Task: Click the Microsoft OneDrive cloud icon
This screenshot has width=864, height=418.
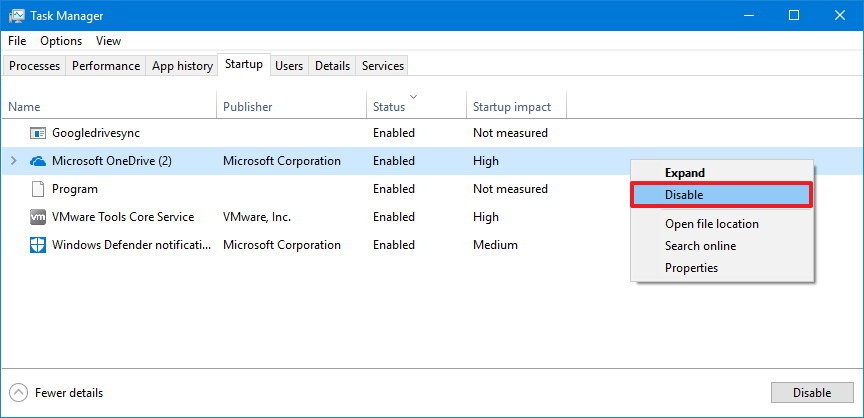Action: click(x=37, y=161)
